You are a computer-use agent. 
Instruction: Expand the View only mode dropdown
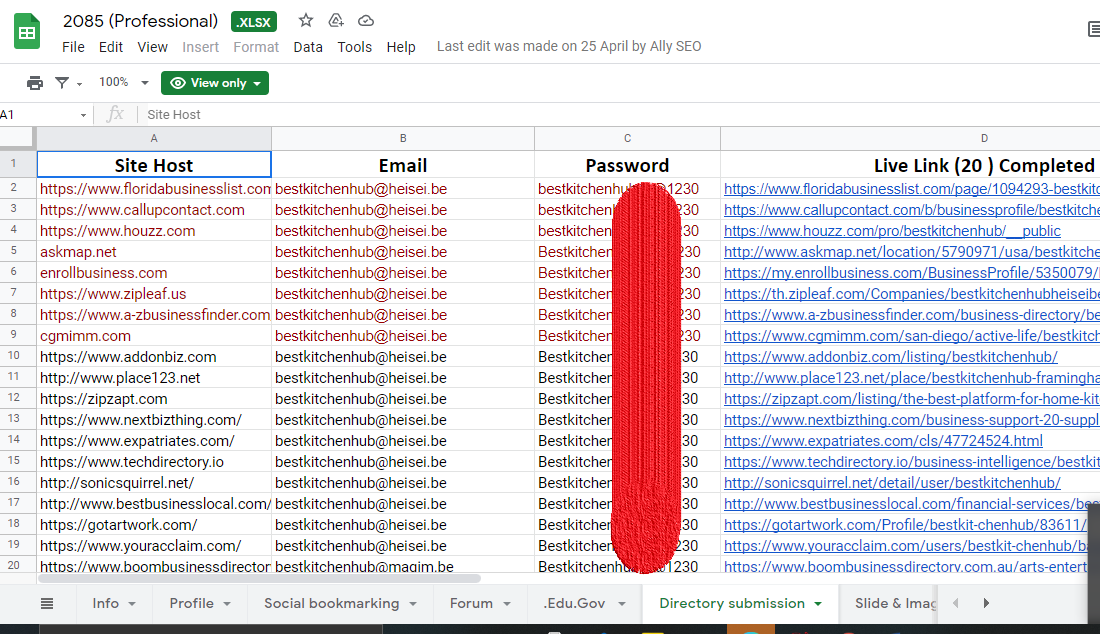pyautogui.click(x=215, y=83)
